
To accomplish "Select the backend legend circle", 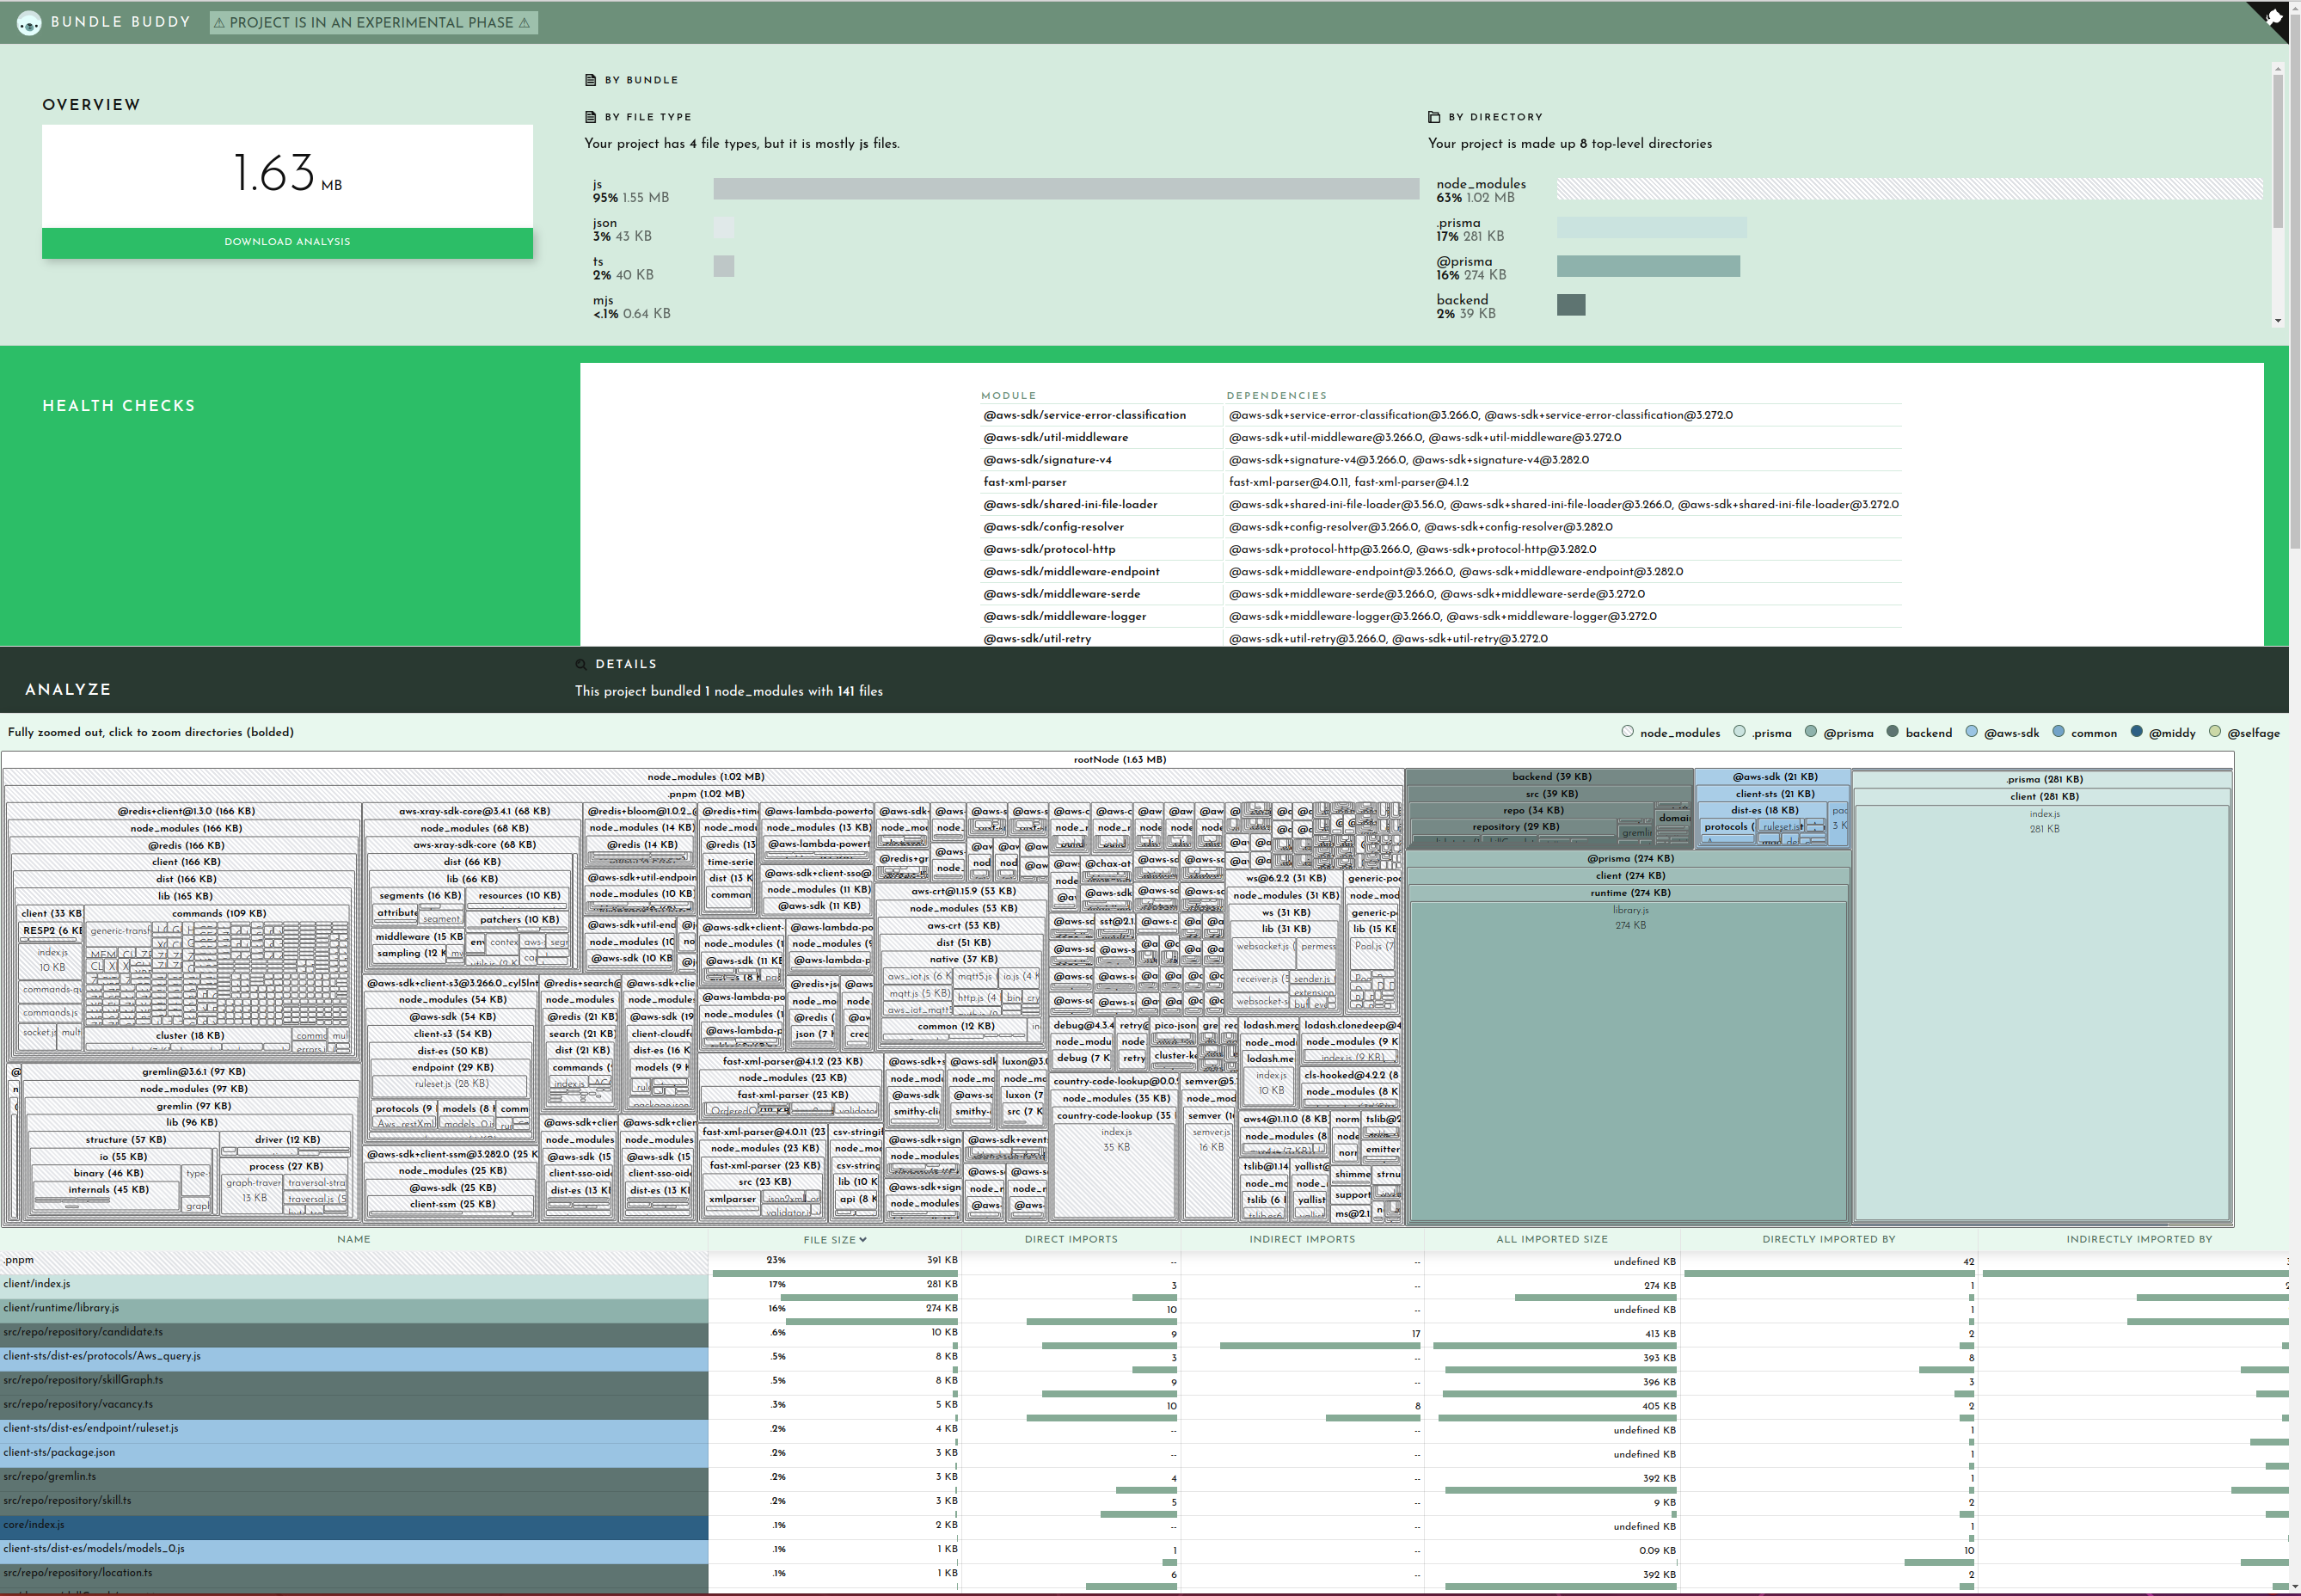I will click(x=1892, y=732).
